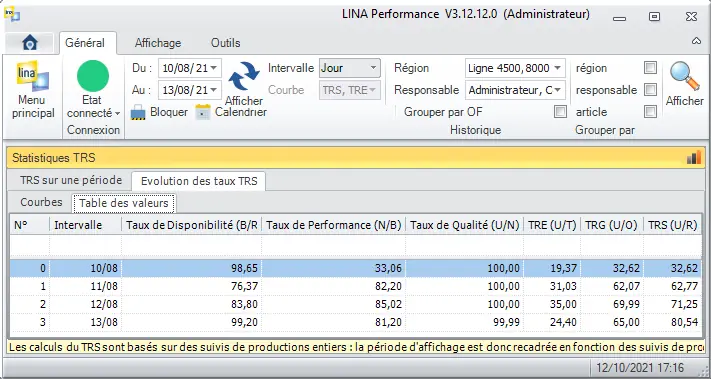Collapse the ribbon with the top-right chevron
The width and height of the screenshot is (711, 379).
[696, 41]
